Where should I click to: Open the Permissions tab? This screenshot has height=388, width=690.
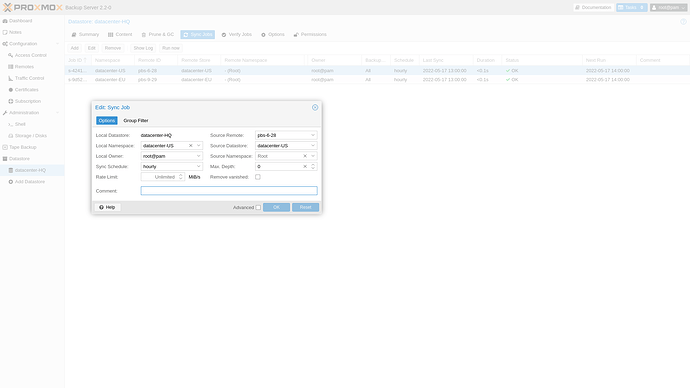pyautogui.click(x=310, y=34)
